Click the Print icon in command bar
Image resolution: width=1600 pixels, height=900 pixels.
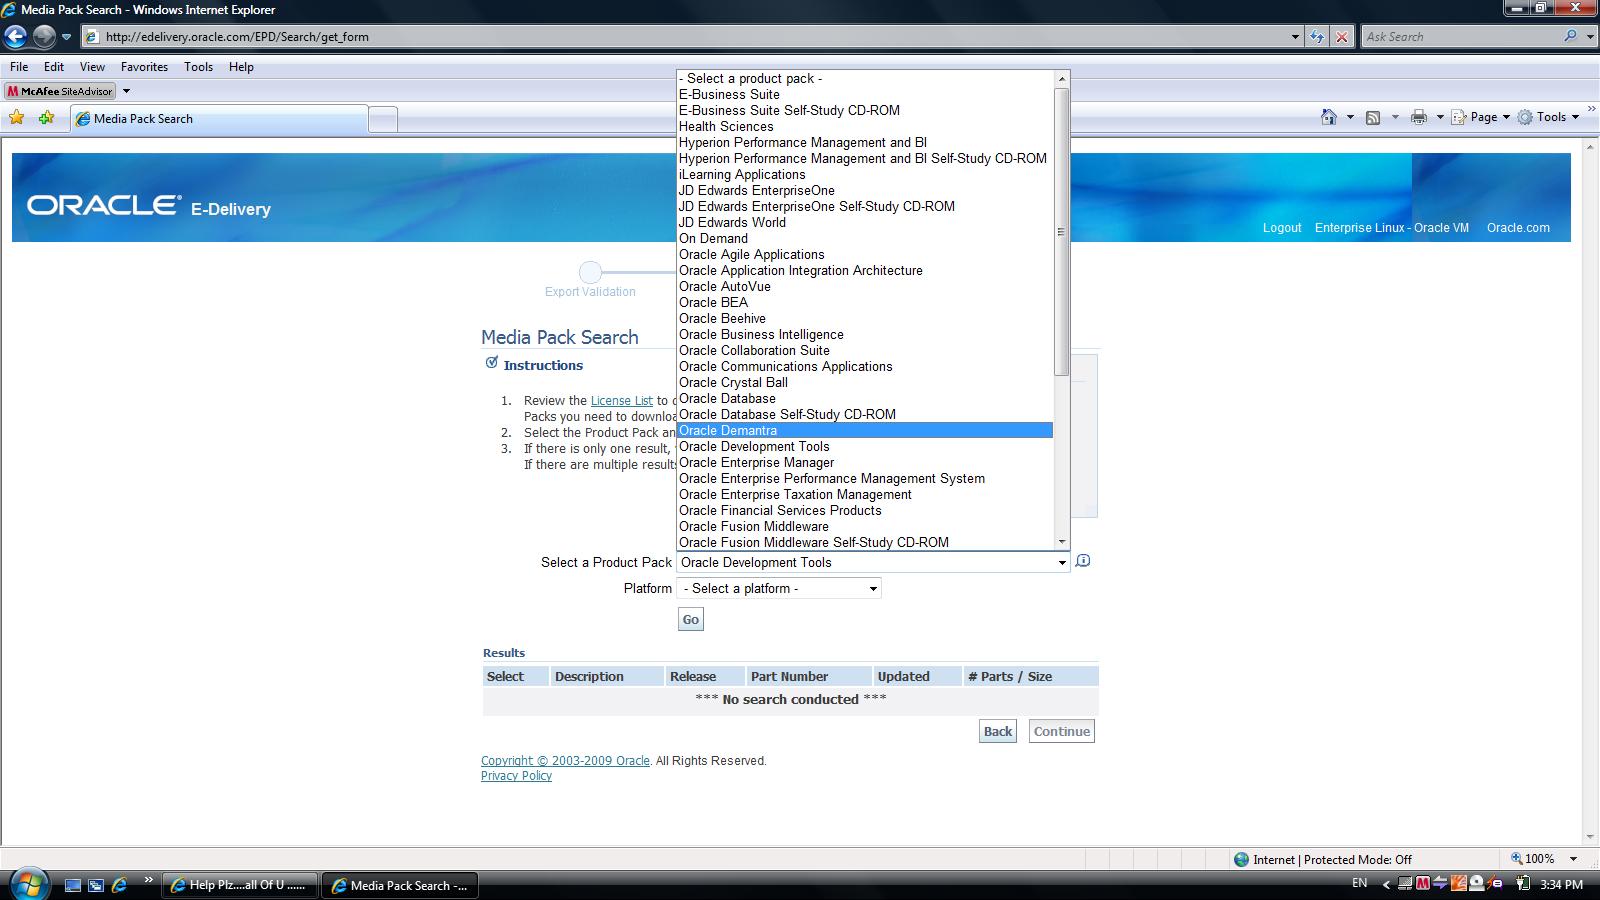tap(1418, 117)
